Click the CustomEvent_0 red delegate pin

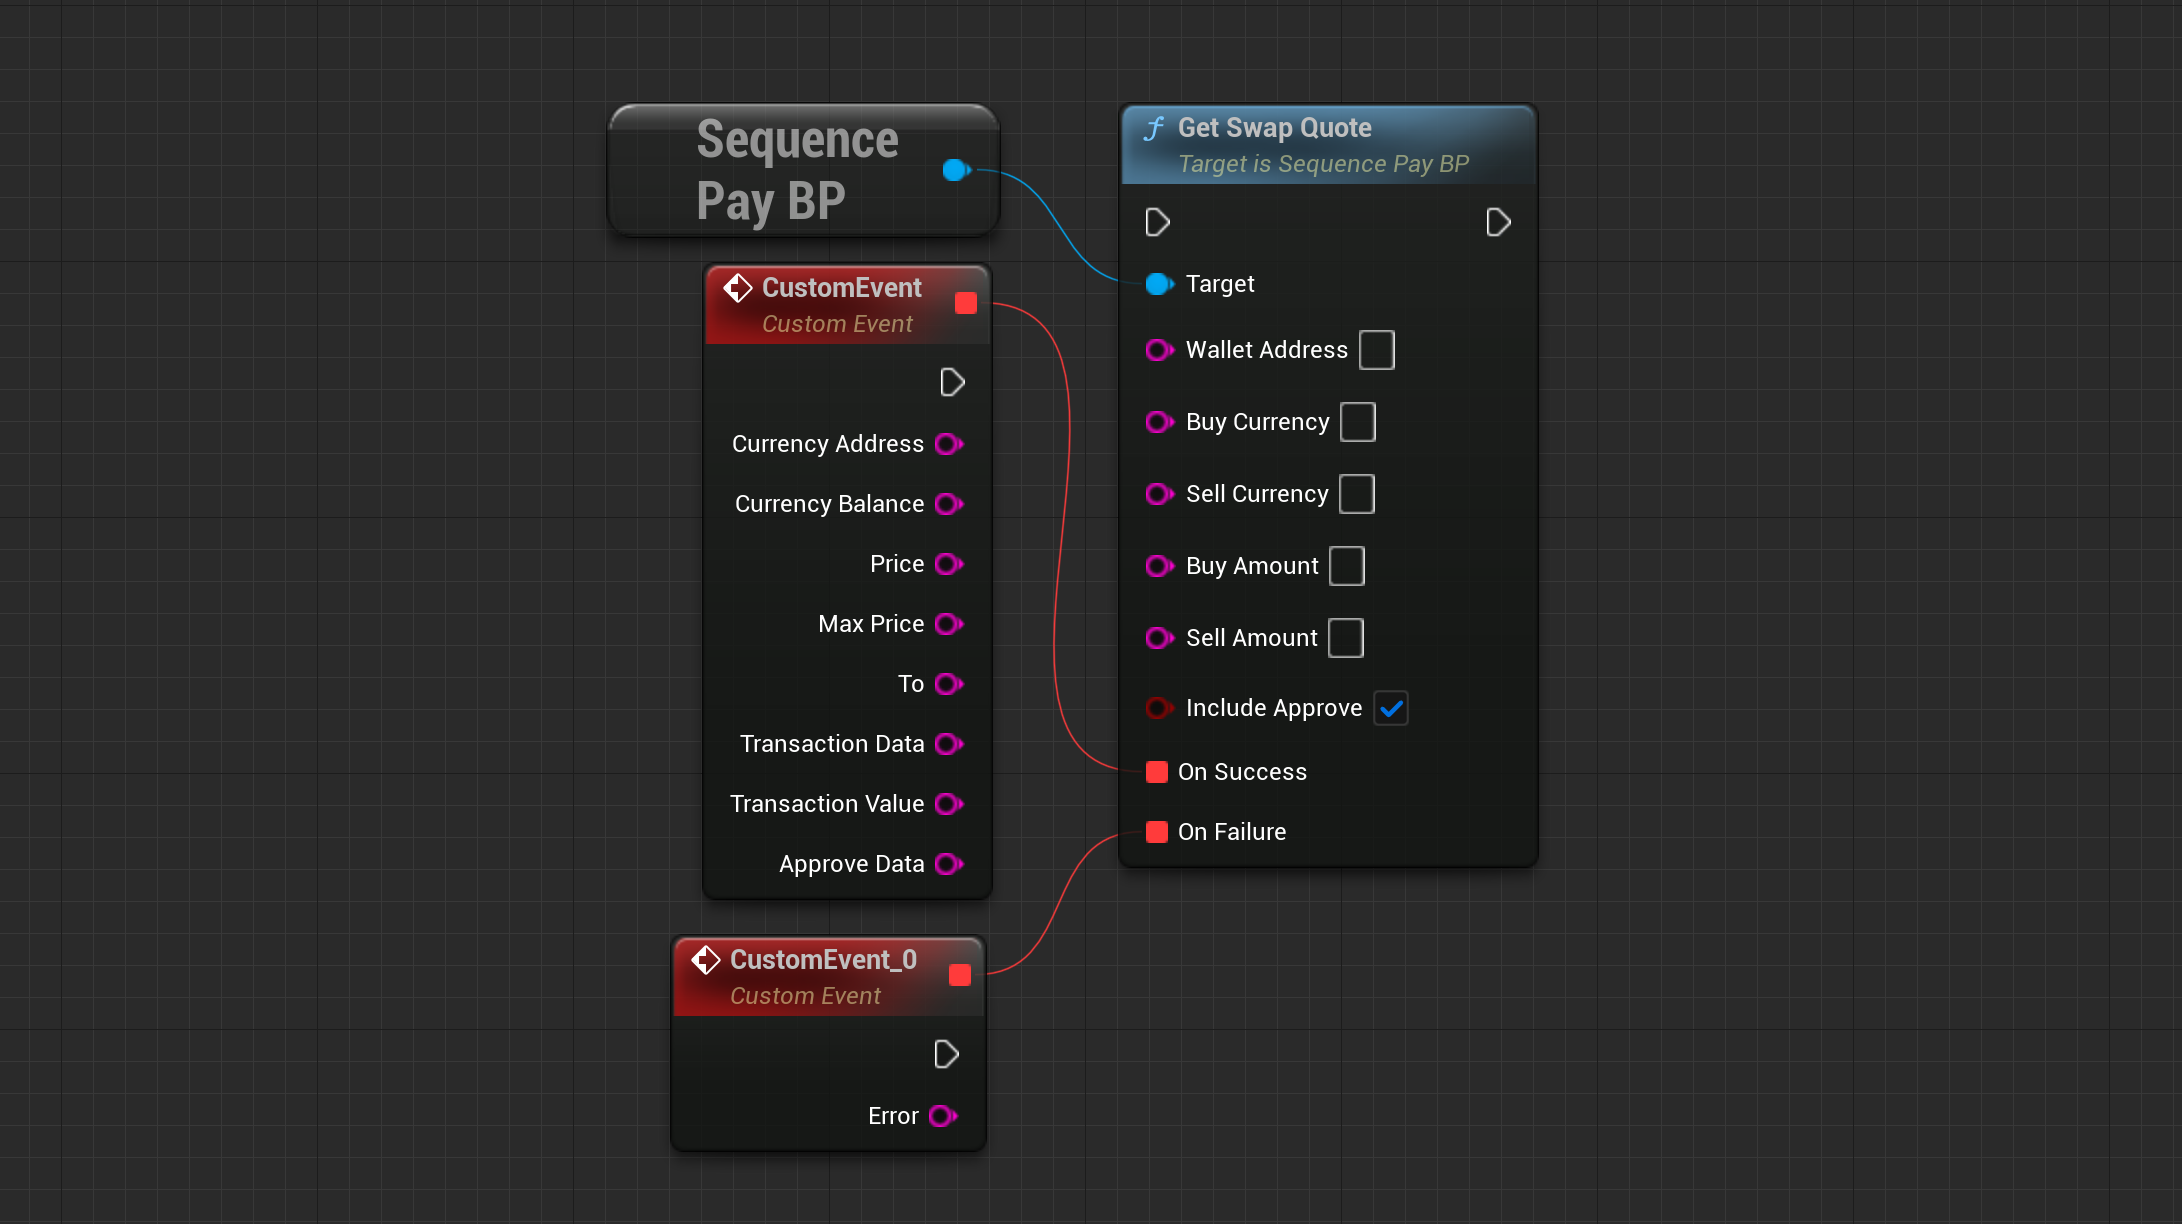(959, 975)
